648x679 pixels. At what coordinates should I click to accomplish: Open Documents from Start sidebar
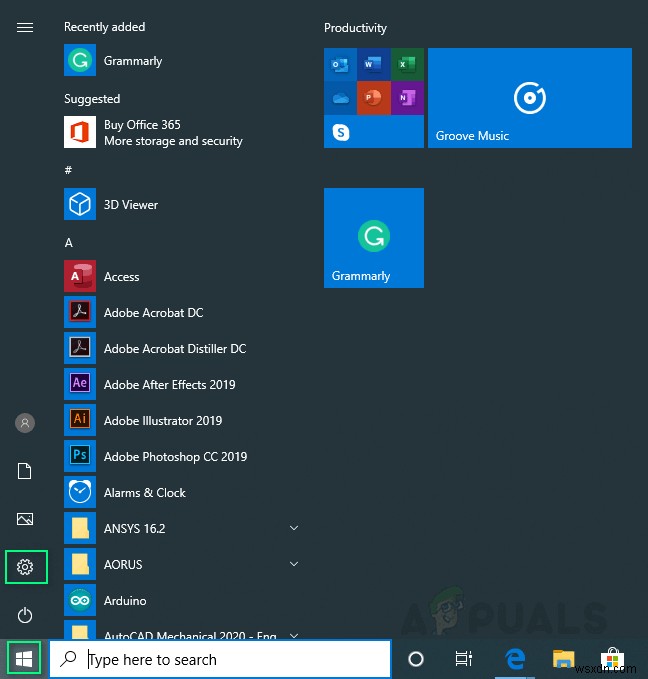click(x=25, y=471)
